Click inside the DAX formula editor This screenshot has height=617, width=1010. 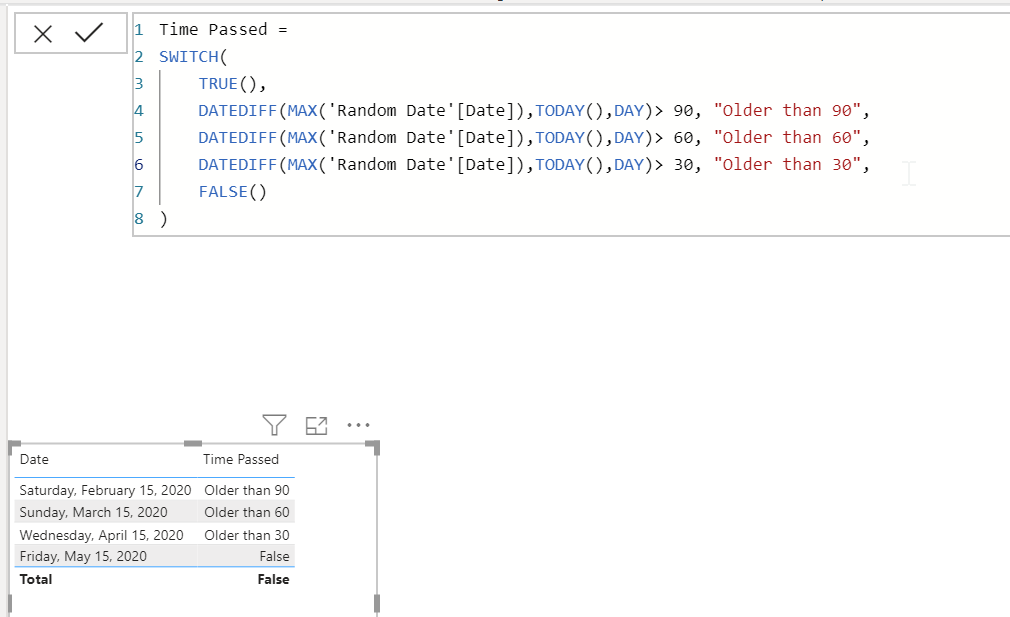(571, 124)
